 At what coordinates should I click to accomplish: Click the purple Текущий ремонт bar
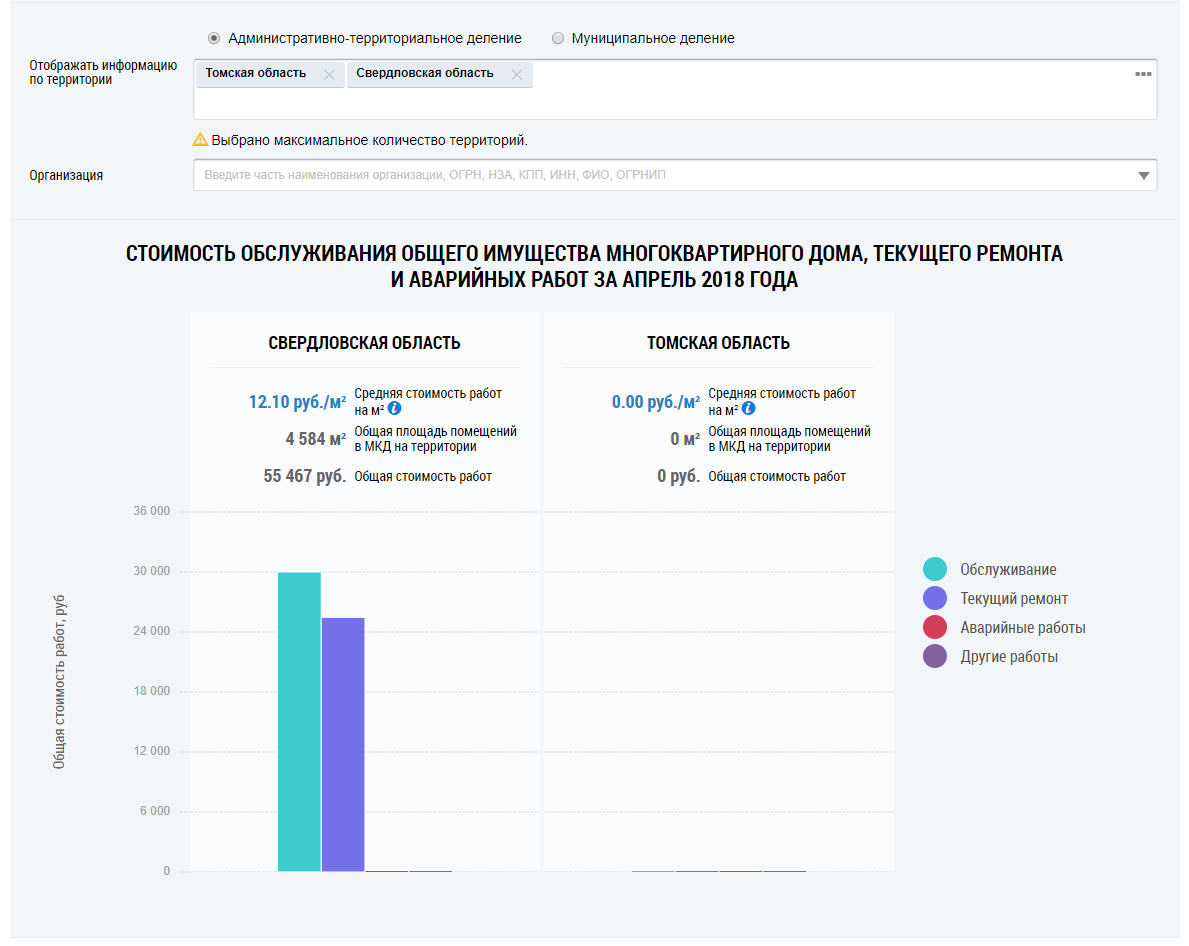point(343,745)
